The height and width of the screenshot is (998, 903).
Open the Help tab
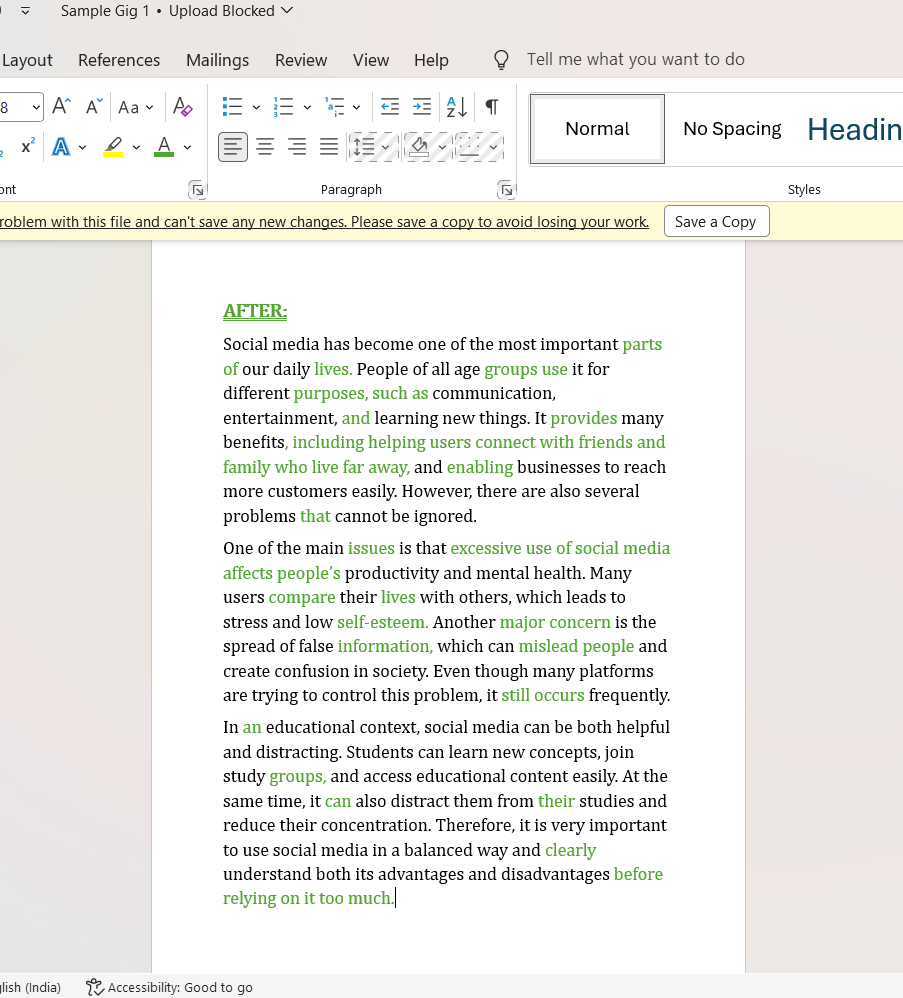(431, 60)
